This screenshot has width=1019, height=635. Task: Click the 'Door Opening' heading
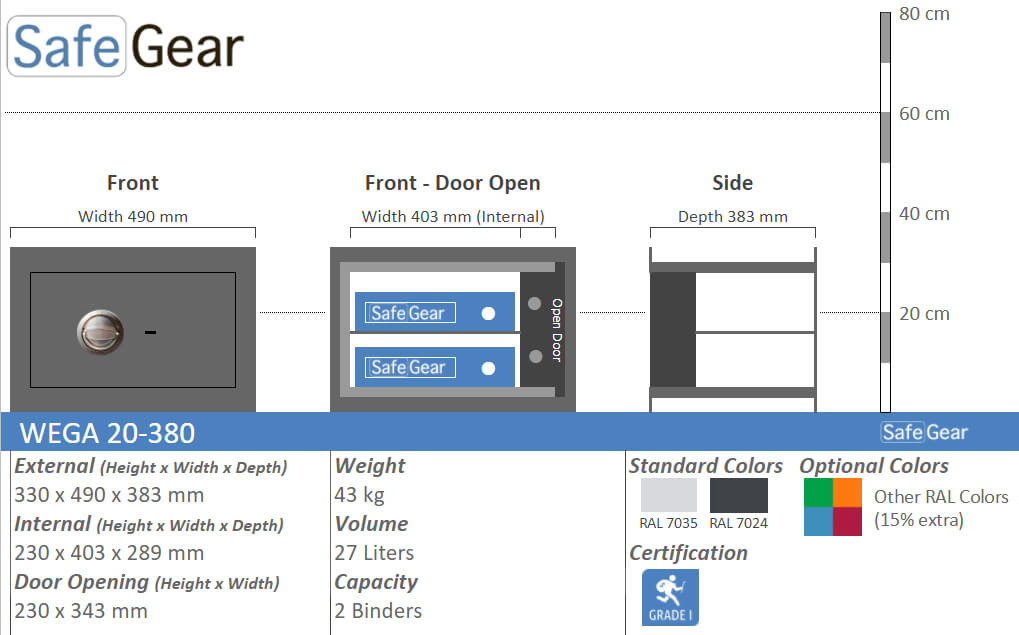pyautogui.click(x=147, y=582)
